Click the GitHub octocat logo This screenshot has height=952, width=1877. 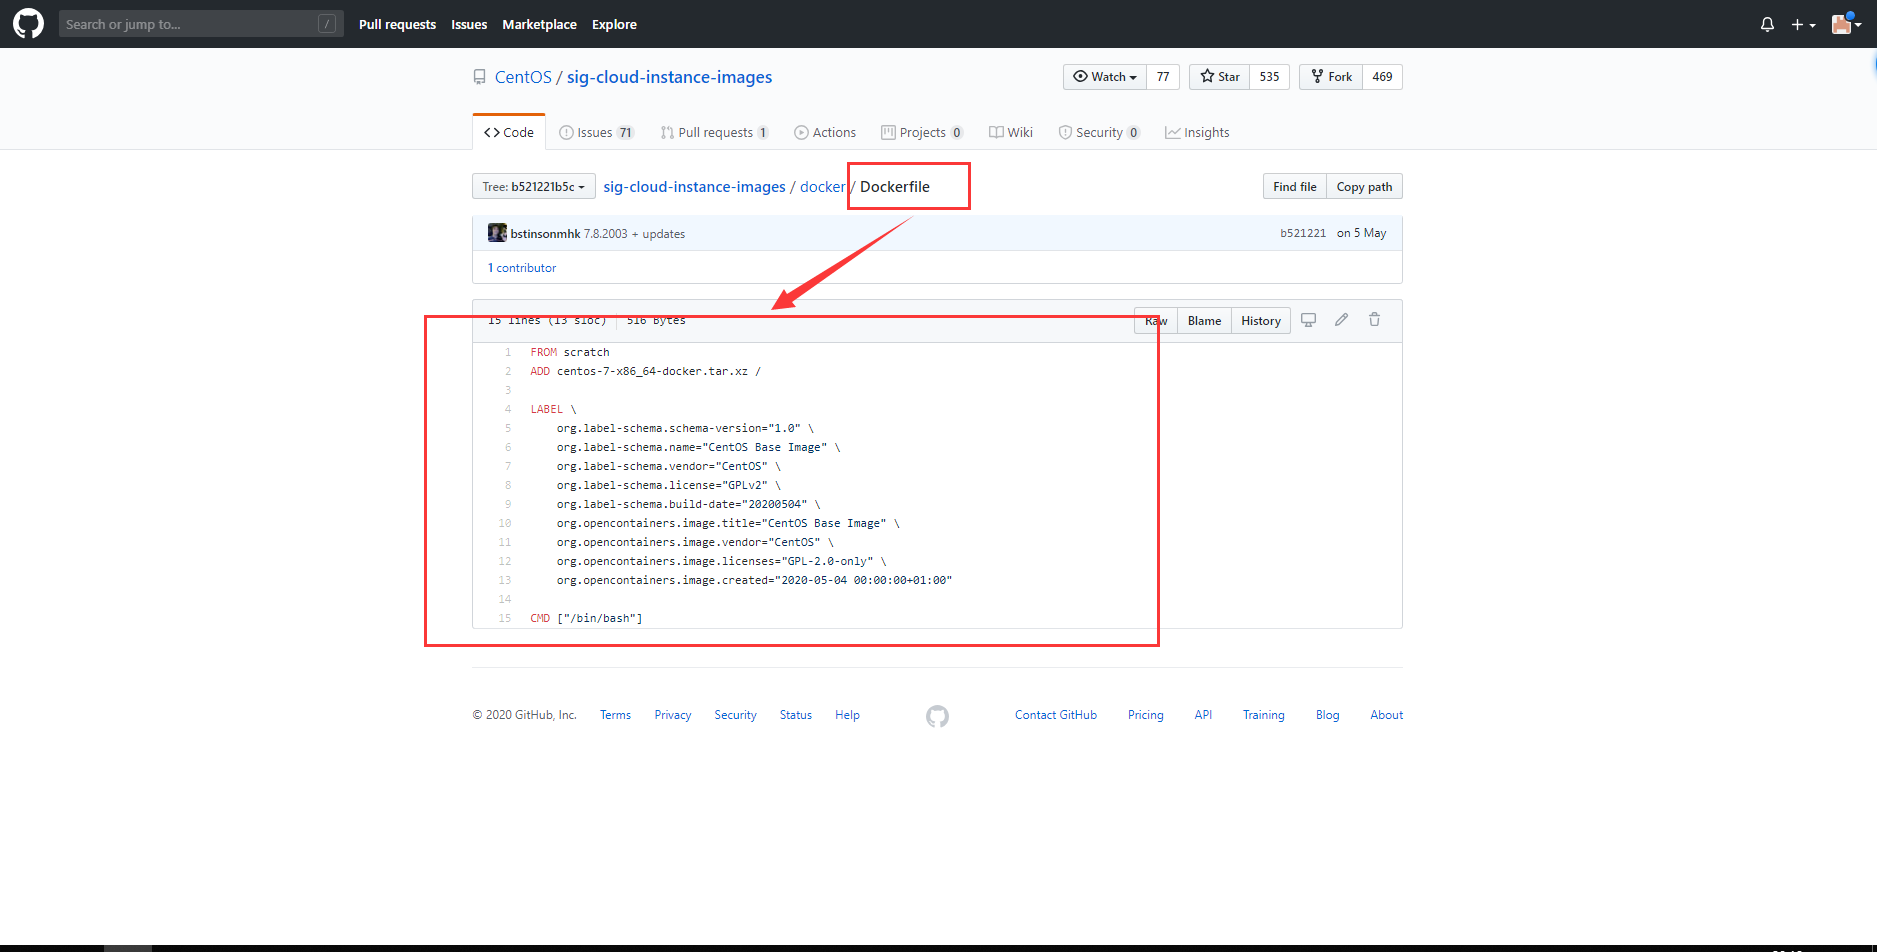tap(27, 23)
